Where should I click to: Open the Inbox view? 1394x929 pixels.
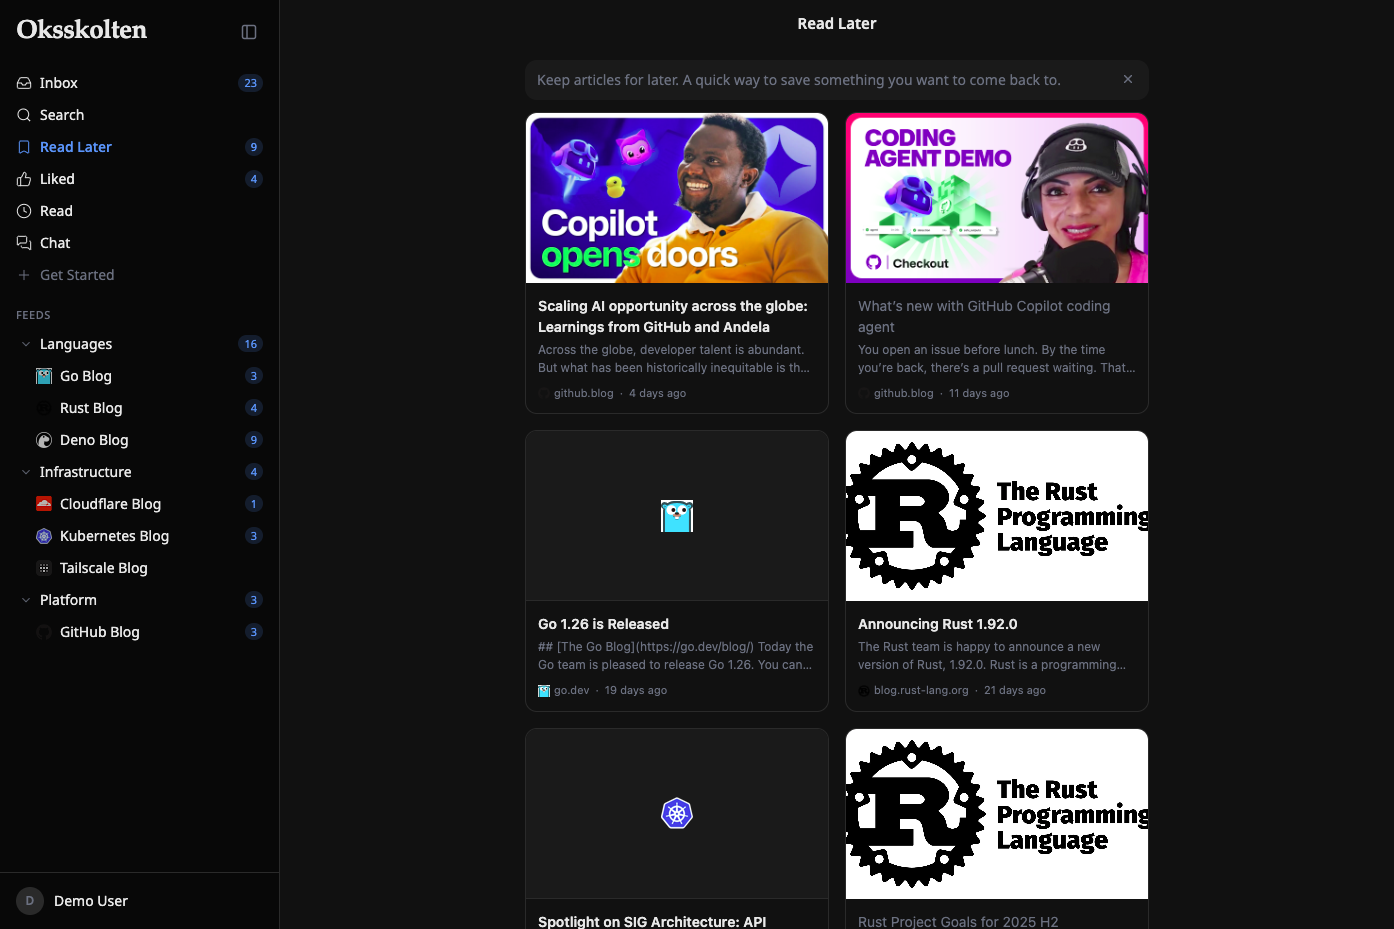[x=139, y=83]
